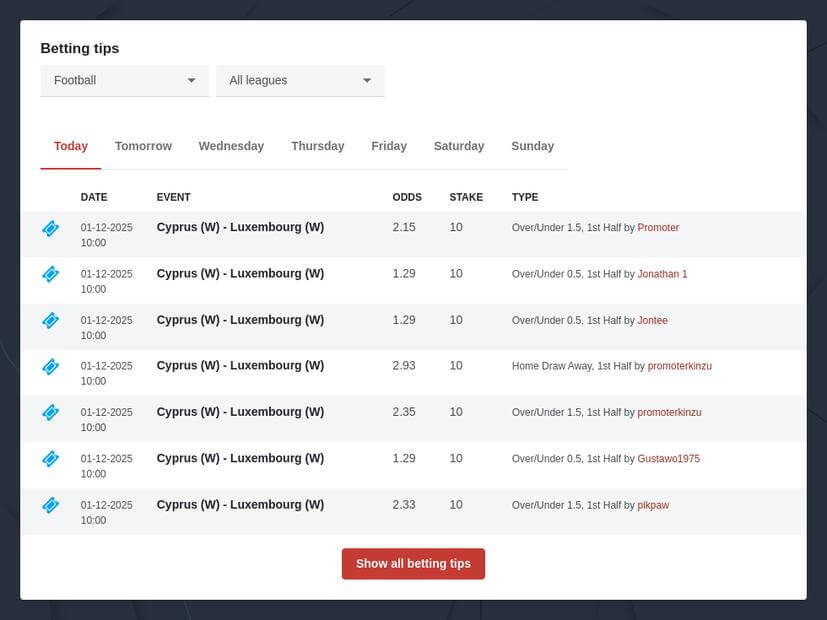Select the ticket icon beside pikpaw's tip

point(50,506)
